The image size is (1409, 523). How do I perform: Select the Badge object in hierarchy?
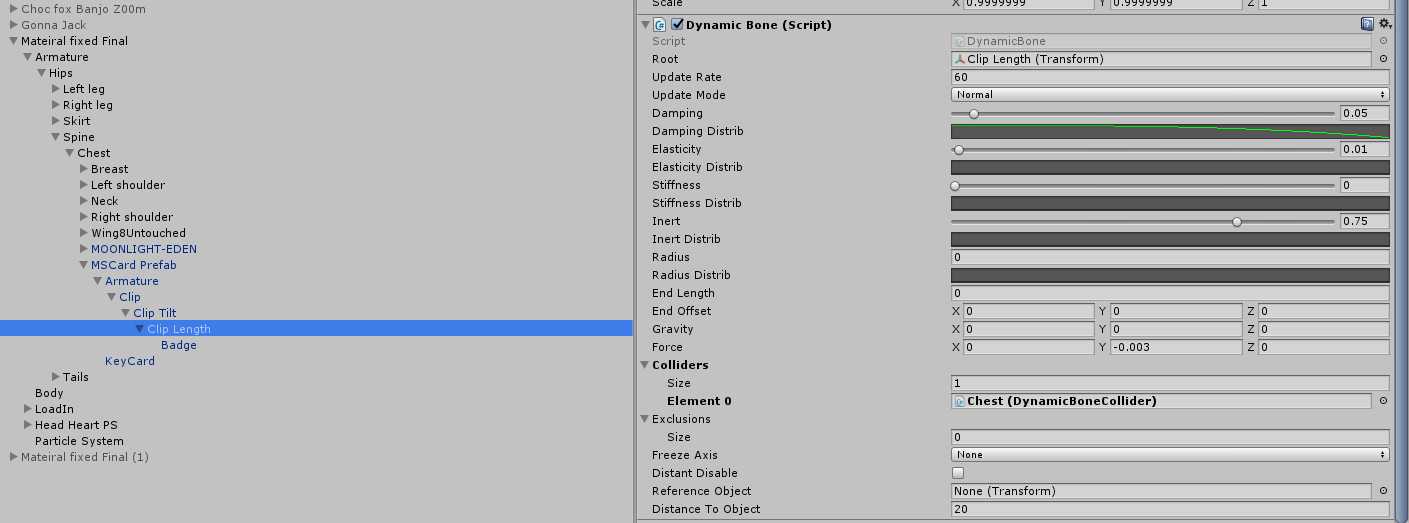(x=179, y=345)
